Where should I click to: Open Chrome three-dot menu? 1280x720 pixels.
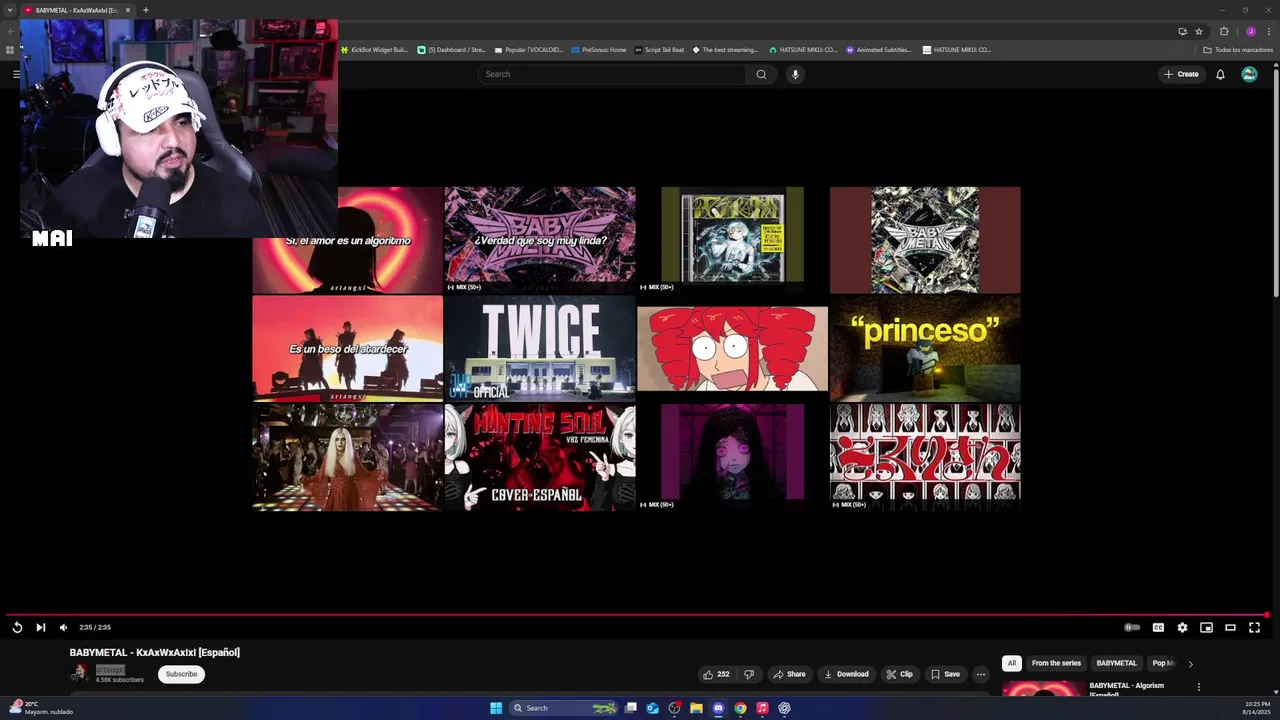1269,31
